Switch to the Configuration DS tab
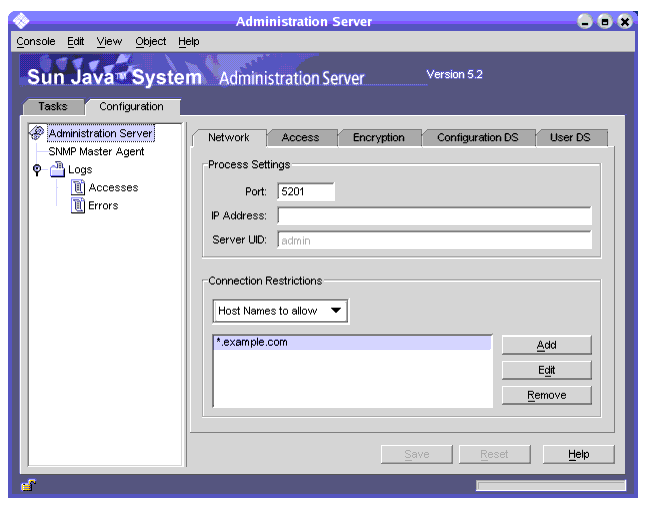The height and width of the screenshot is (507, 646). click(x=478, y=138)
